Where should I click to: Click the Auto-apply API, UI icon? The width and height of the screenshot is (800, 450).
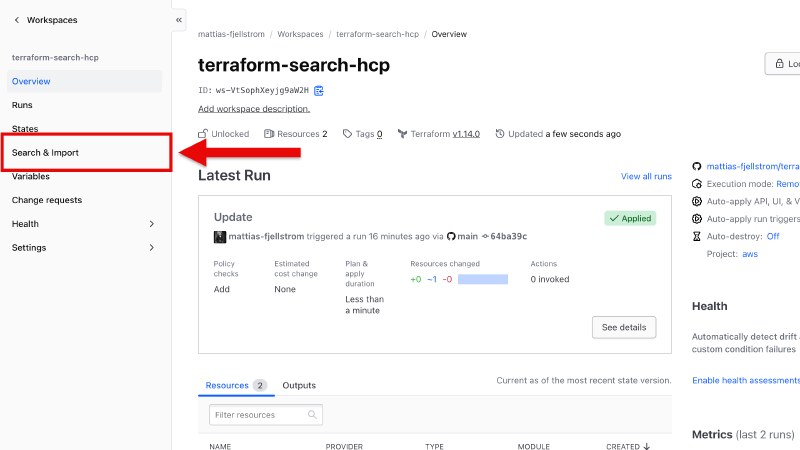point(697,201)
